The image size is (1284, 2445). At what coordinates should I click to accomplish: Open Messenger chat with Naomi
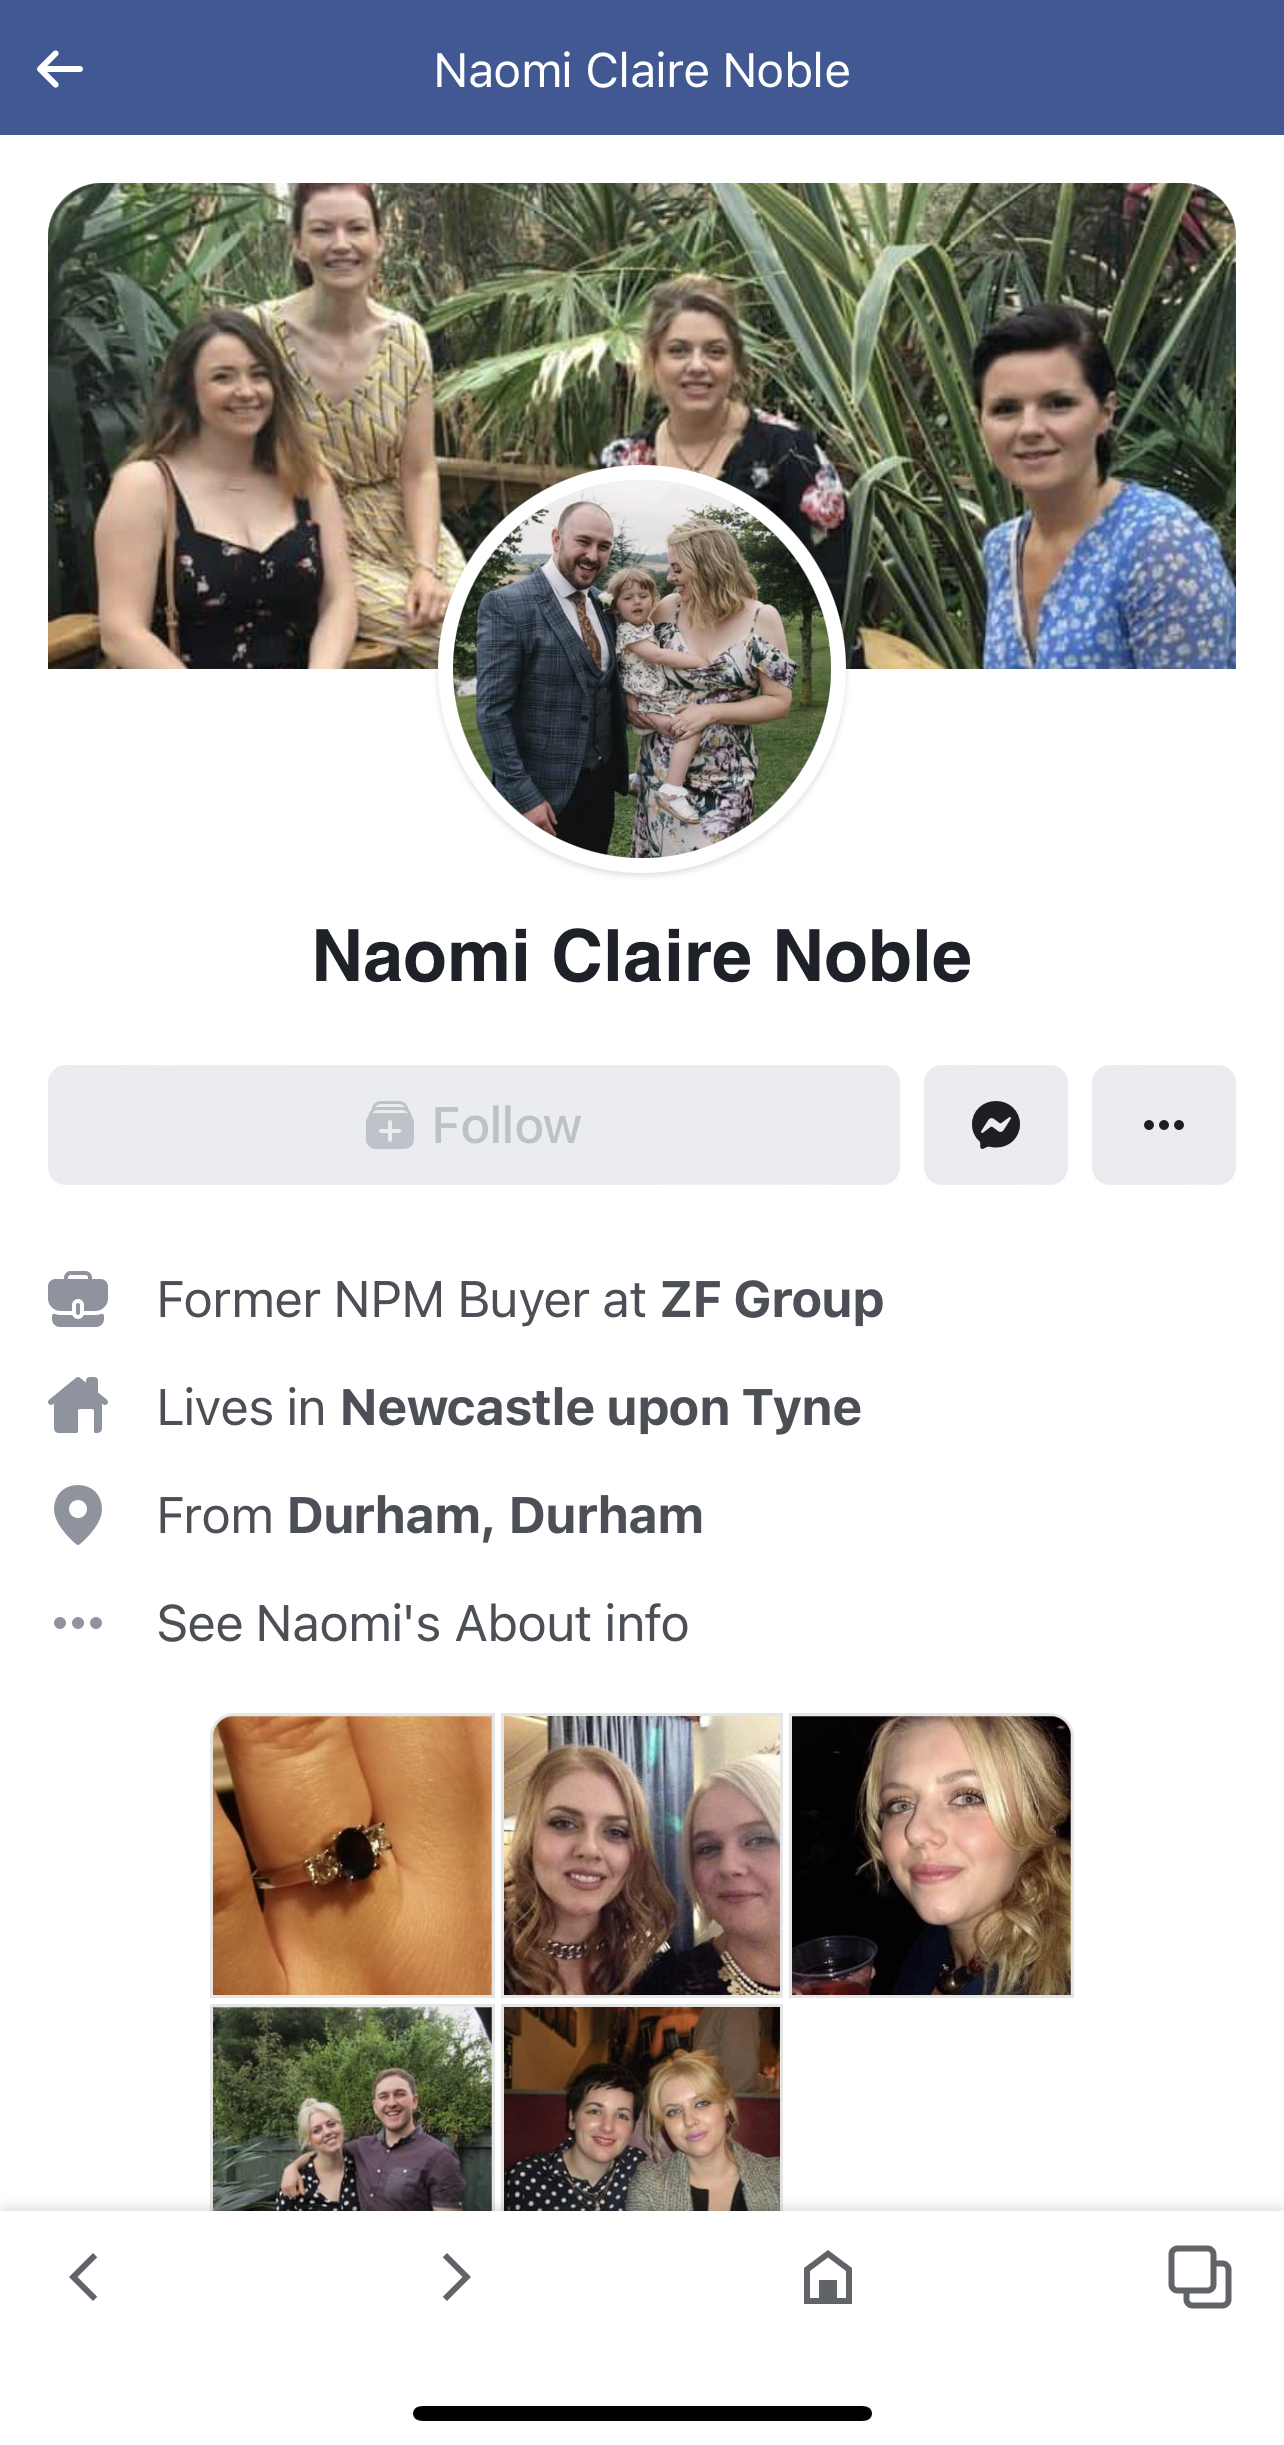coord(995,1125)
